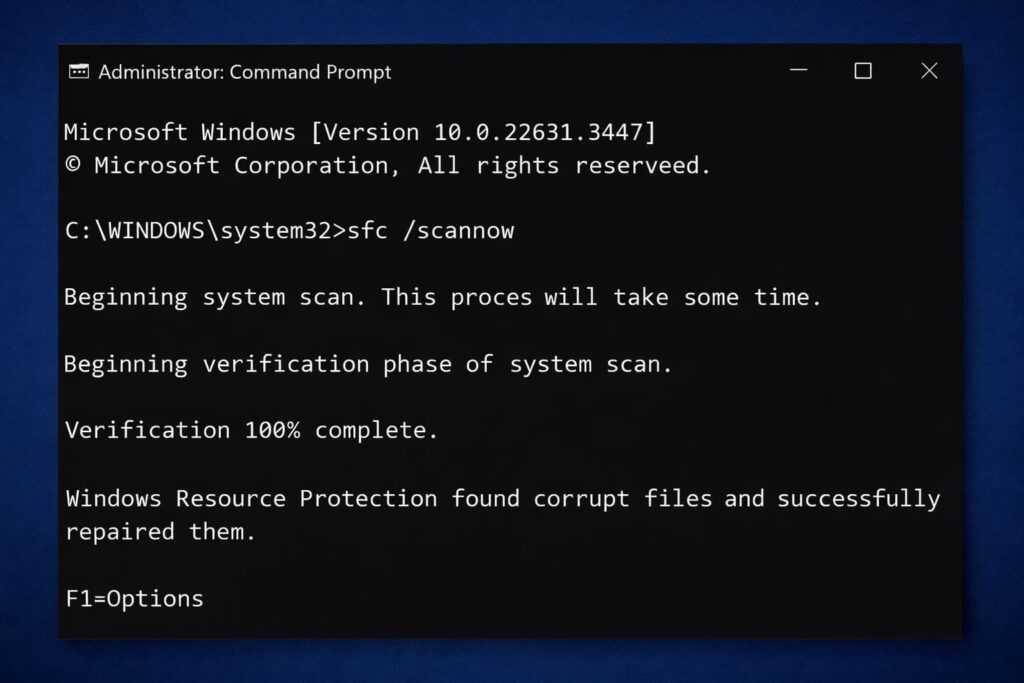Click the "Beginning verification phase" line

(x=368, y=364)
